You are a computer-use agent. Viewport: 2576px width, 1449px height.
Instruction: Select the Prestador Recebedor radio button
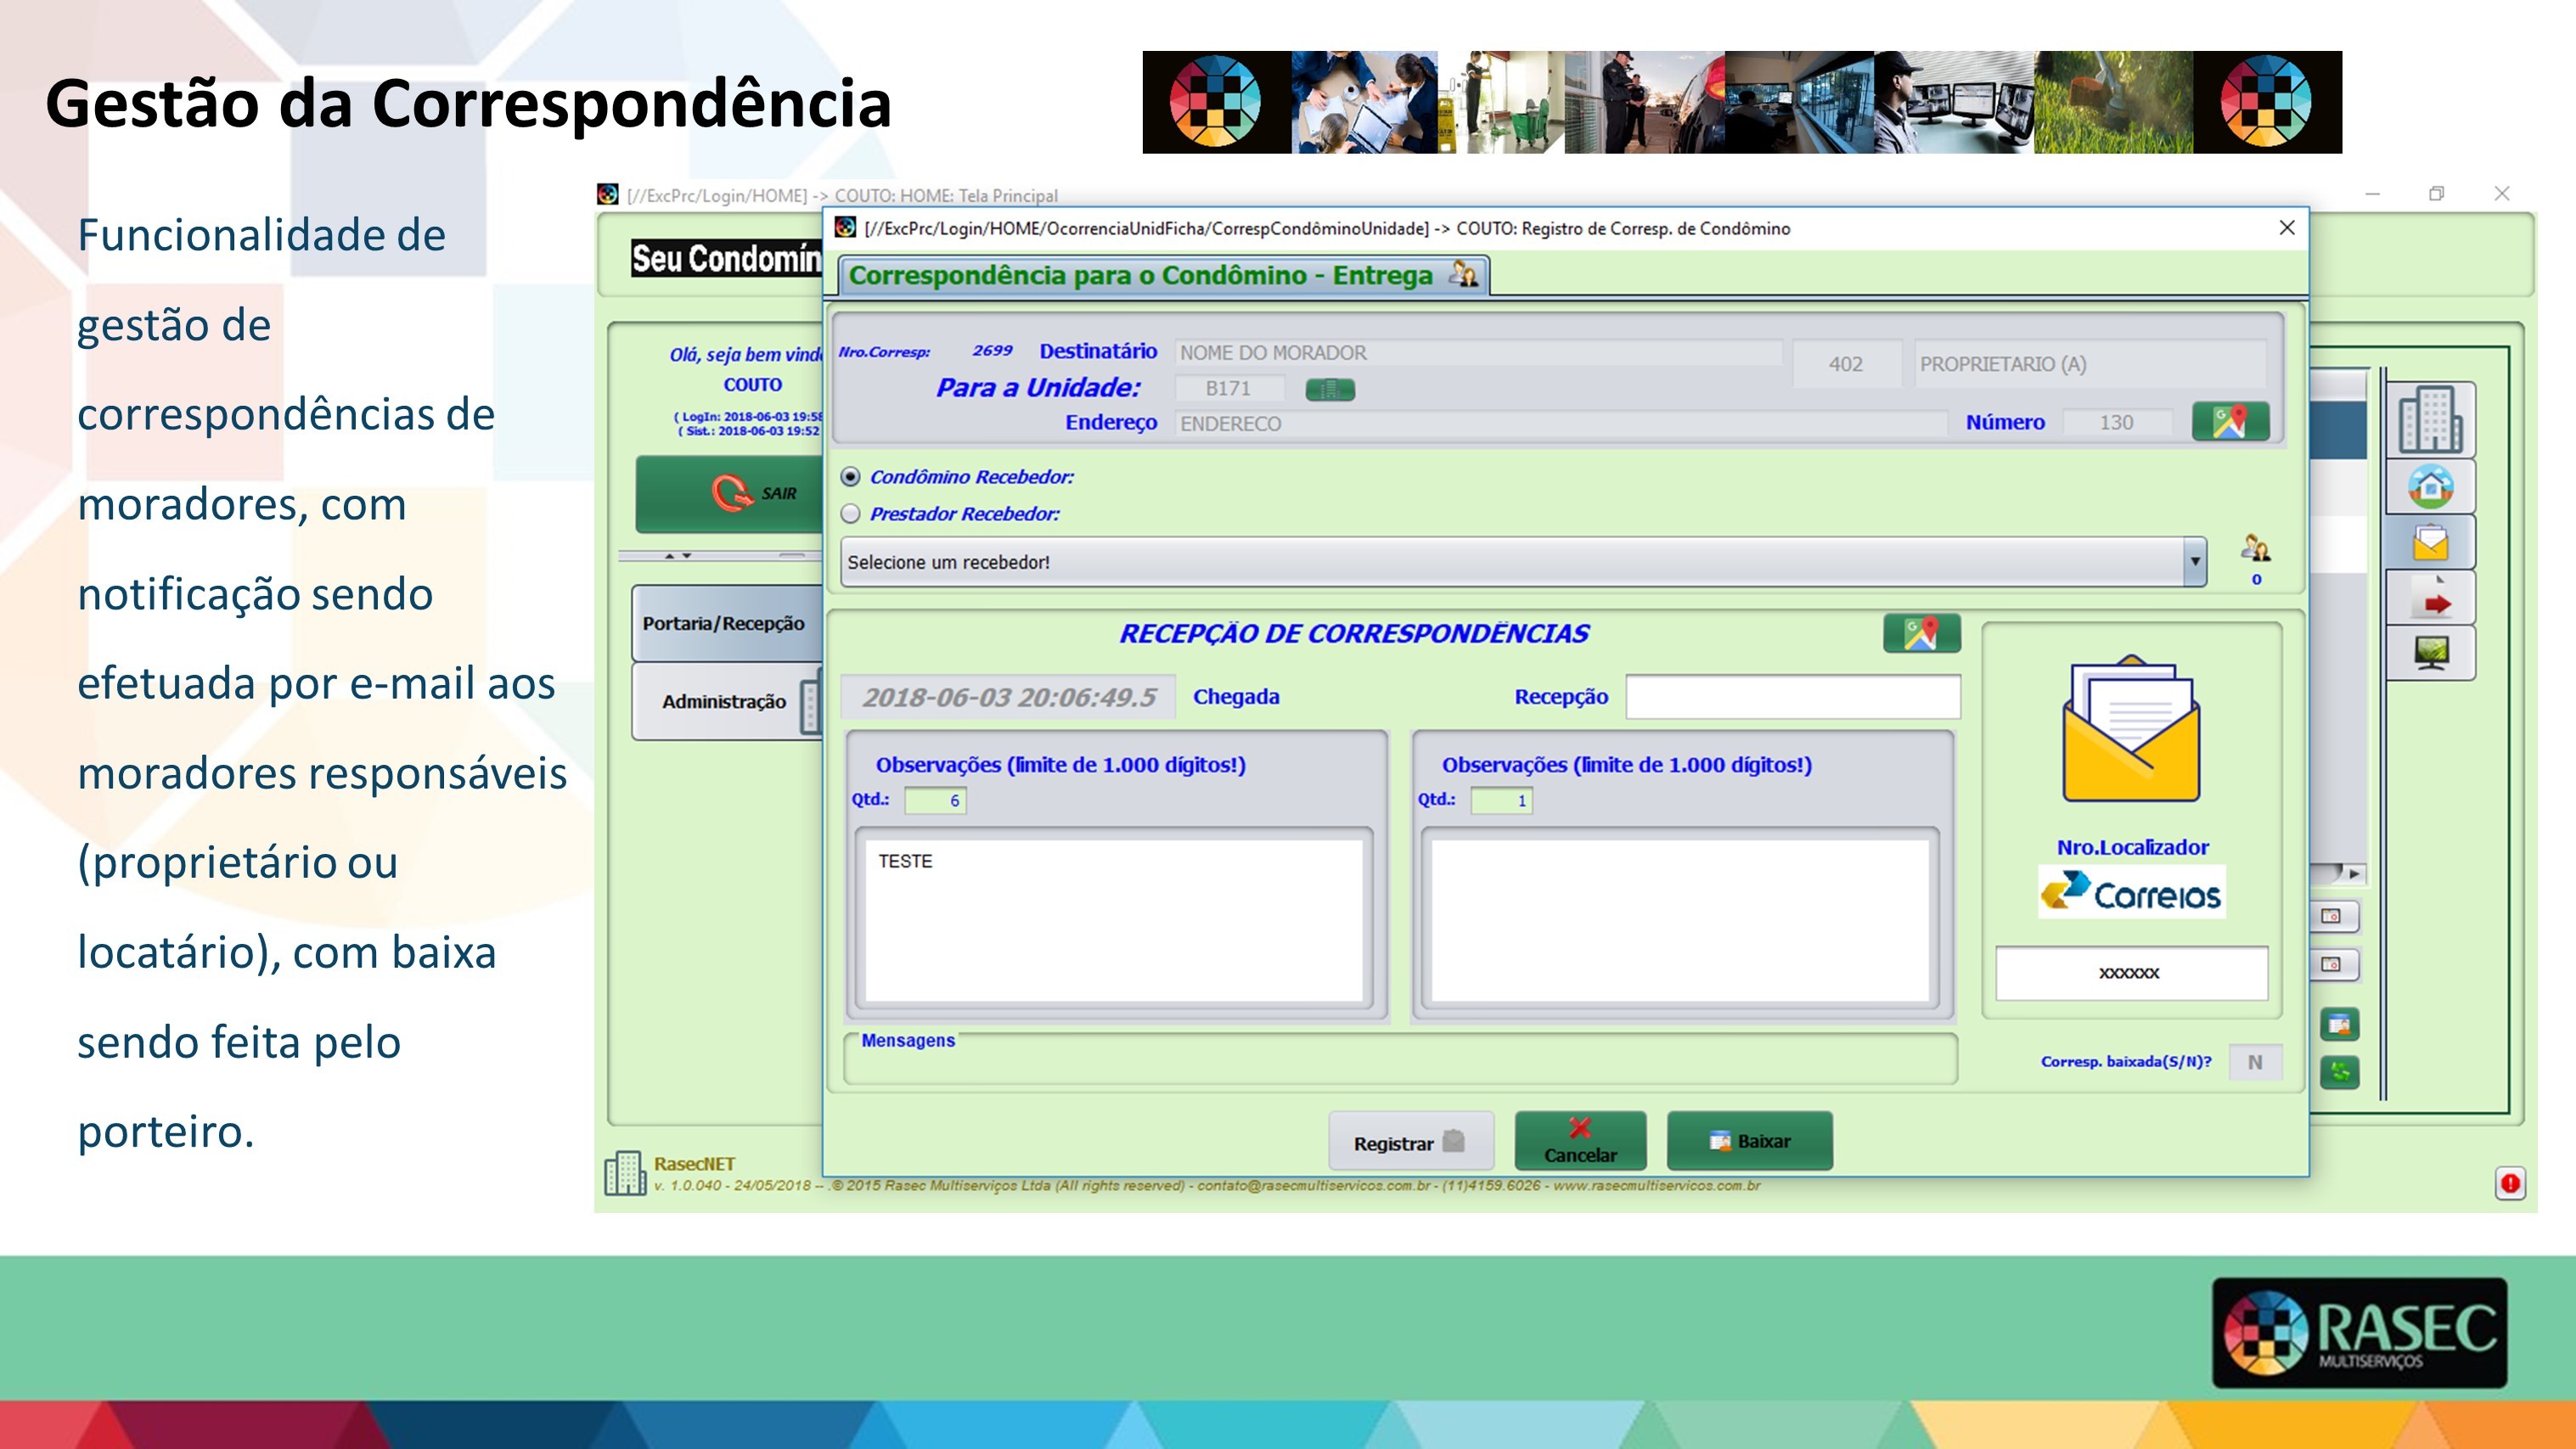click(x=851, y=514)
